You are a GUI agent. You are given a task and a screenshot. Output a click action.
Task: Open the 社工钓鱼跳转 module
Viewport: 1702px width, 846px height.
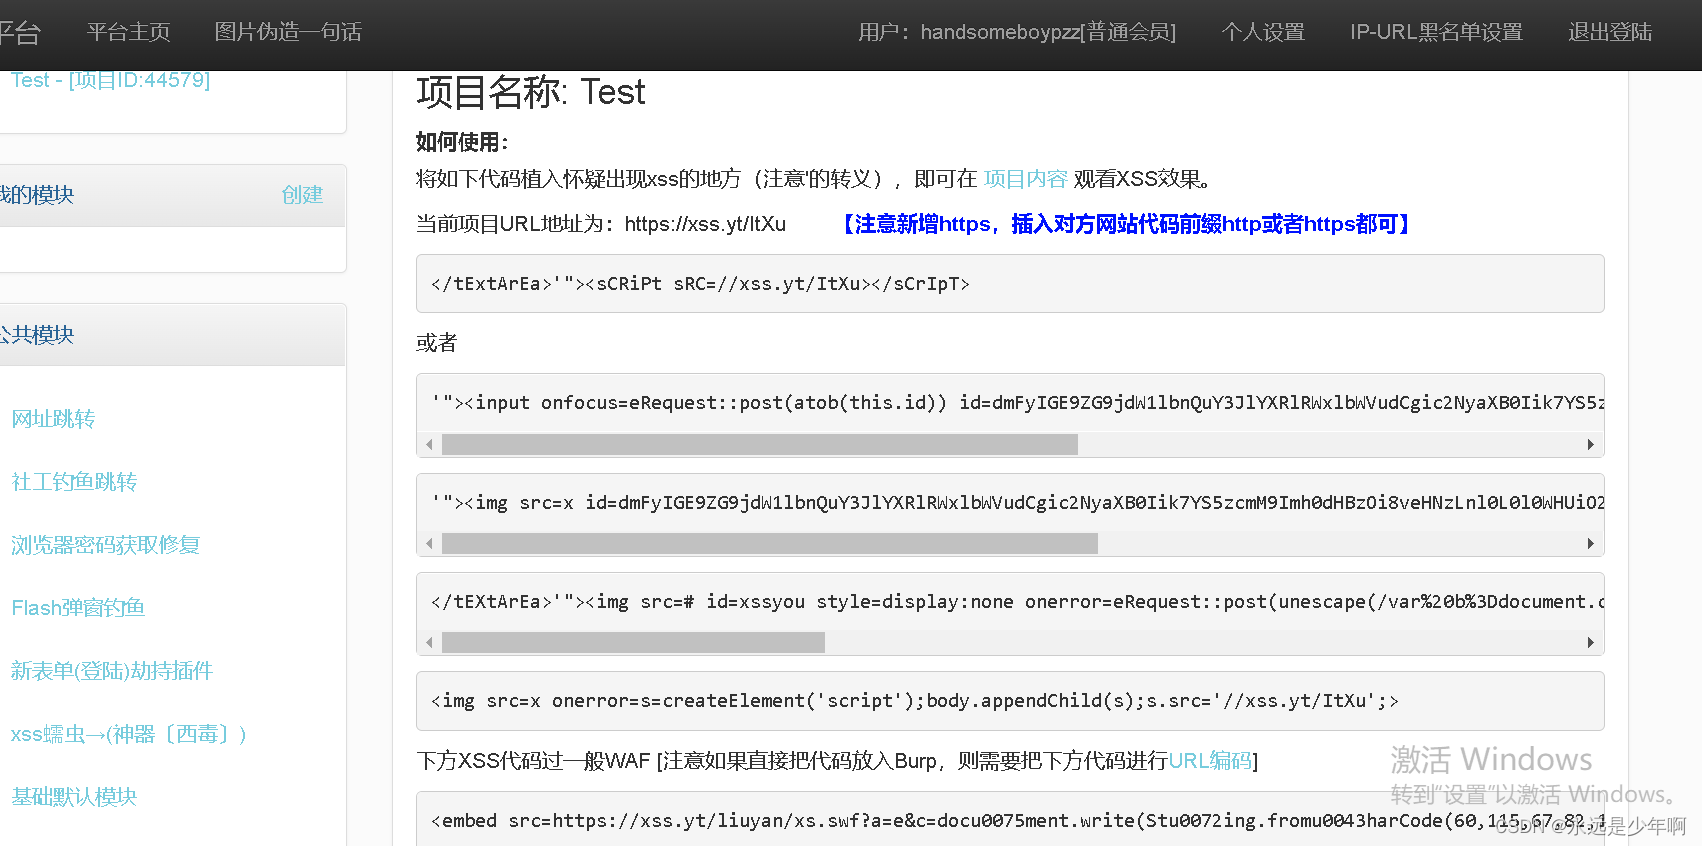[74, 482]
